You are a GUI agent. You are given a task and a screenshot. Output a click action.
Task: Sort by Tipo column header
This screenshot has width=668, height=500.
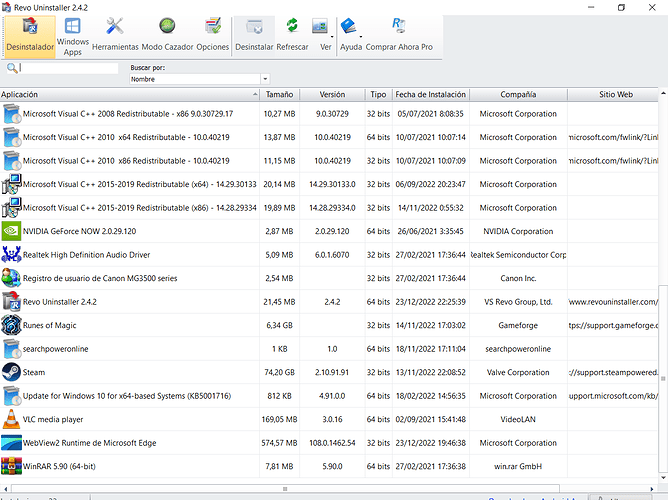[x=378, y=95]
